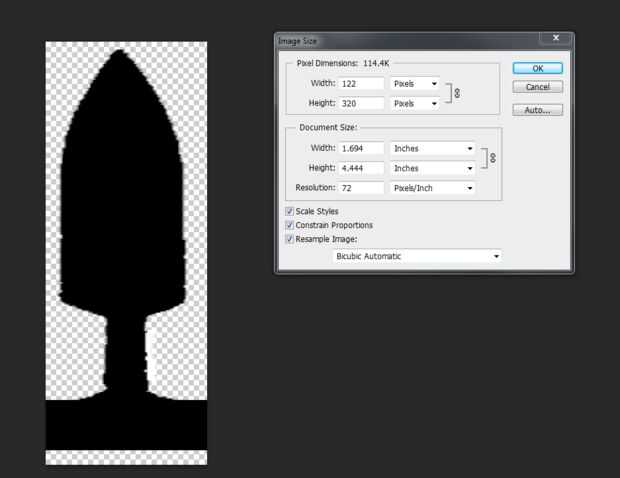Edit the pixel Width field showing 122
Image resolution: width=620 pixels, height=478 pixels.
coord(361,83)
